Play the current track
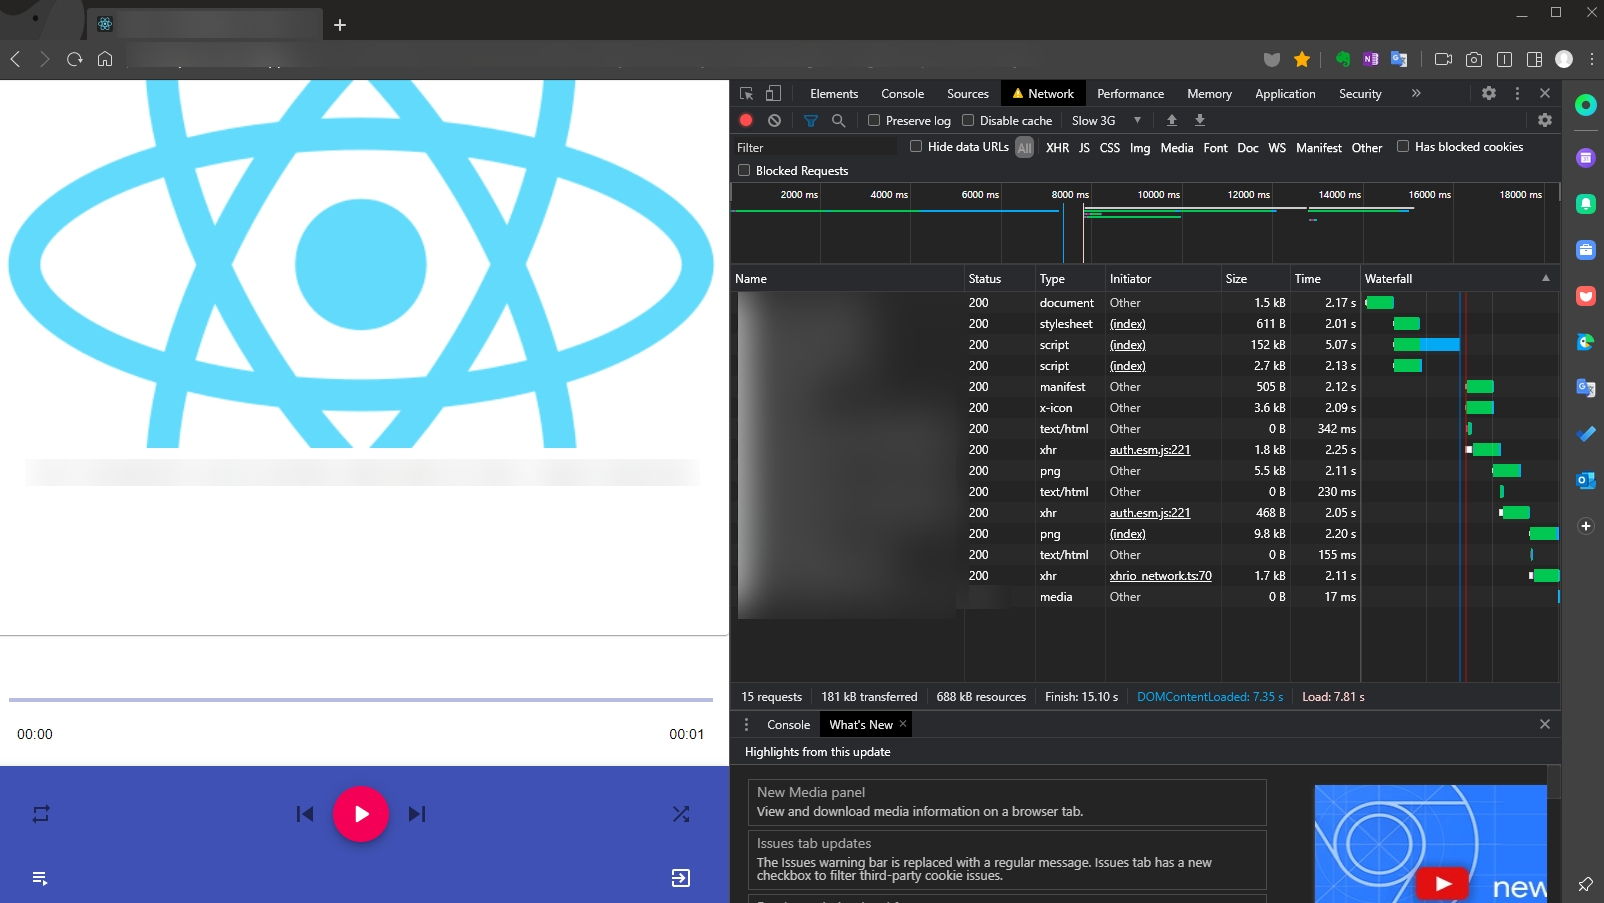 361,814
